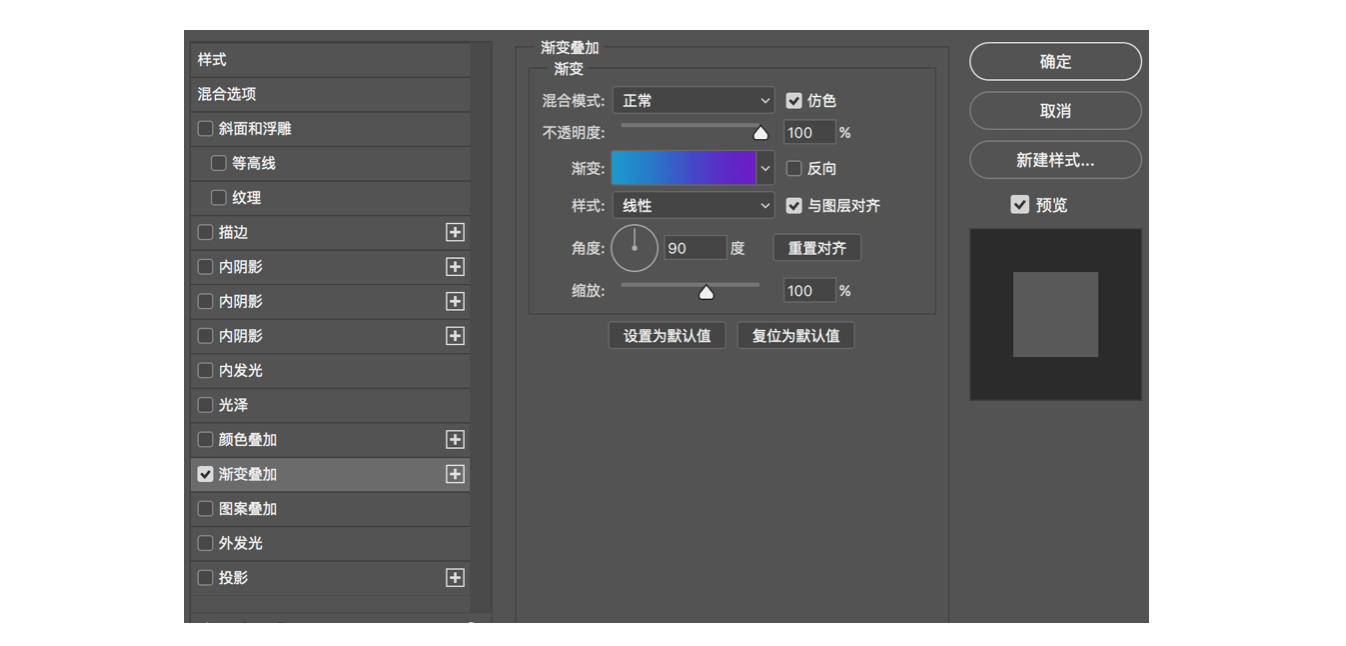Click the plus icon beside 颜色叠加

point(455,440)
